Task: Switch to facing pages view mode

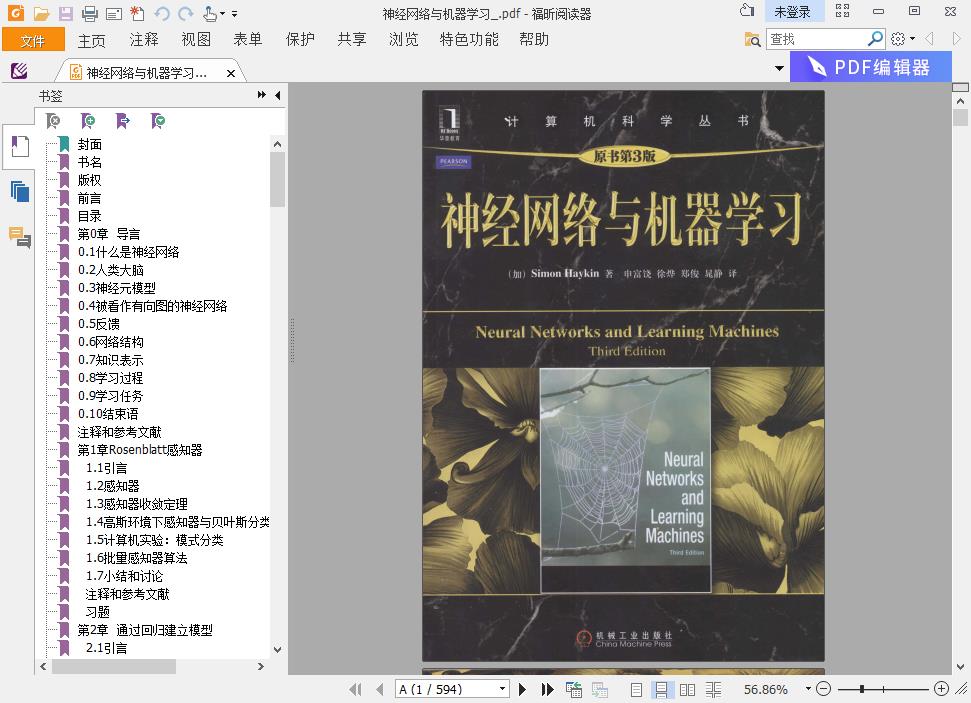Action: 687,689
